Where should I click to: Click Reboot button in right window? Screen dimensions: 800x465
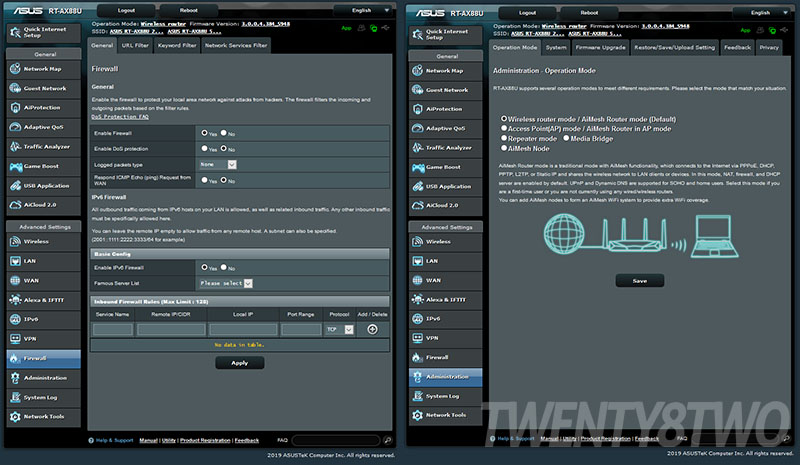click(x=589, y=13)
